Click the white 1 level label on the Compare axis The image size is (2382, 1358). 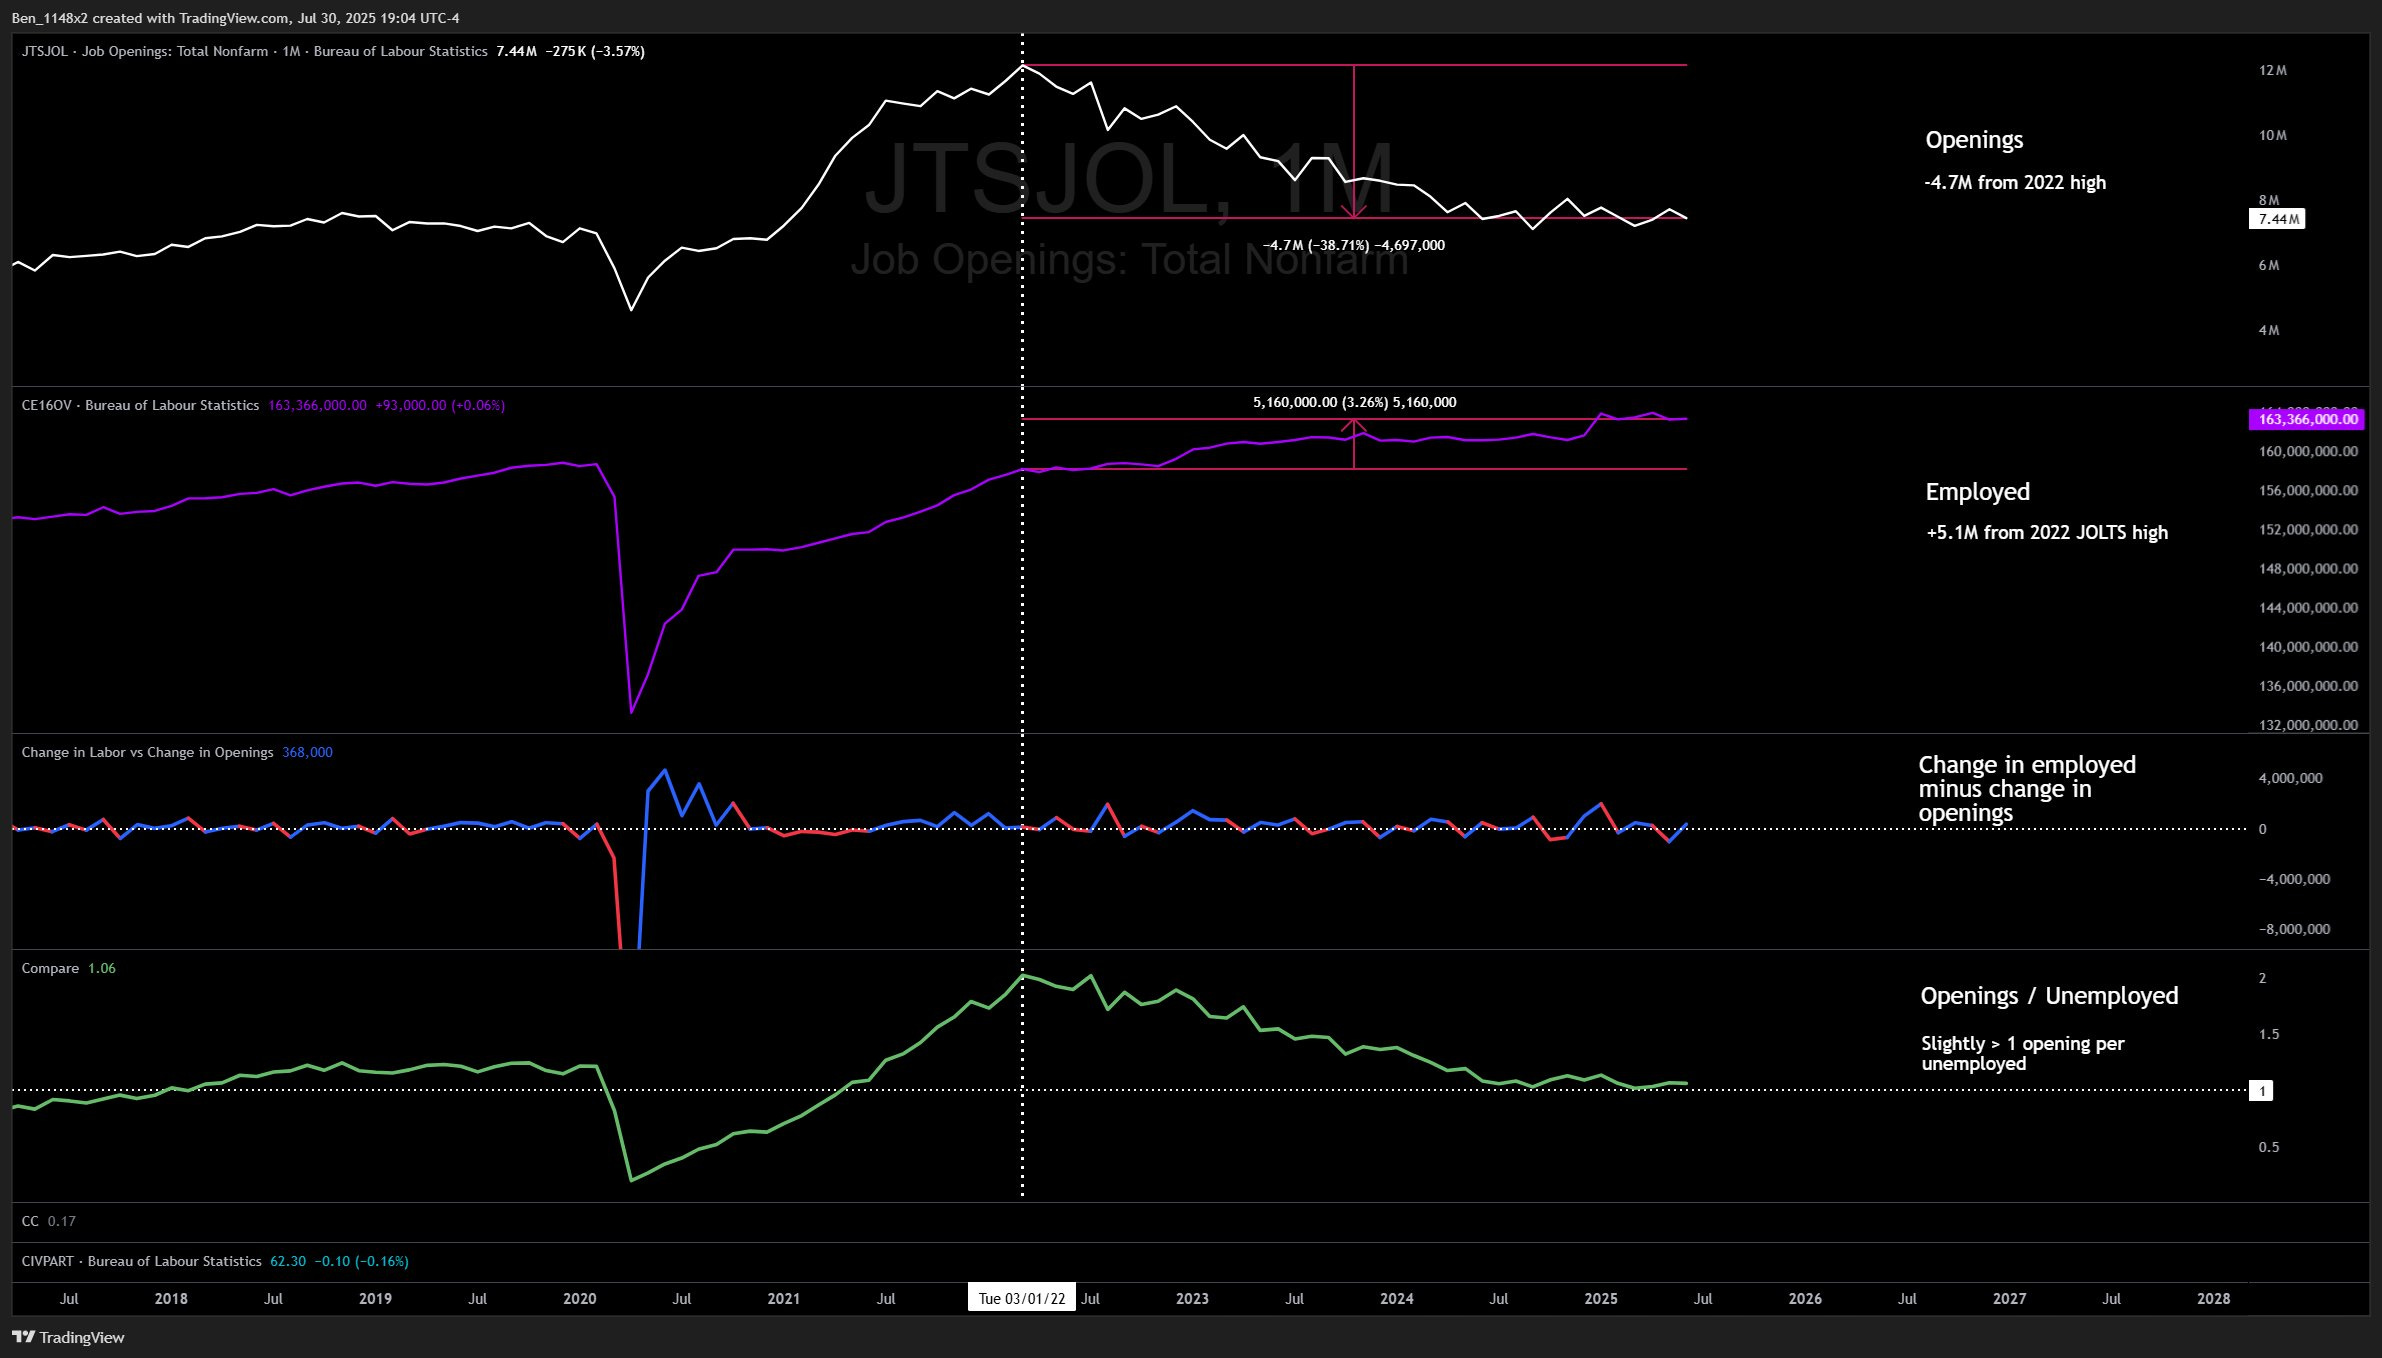point(2261,1091)
